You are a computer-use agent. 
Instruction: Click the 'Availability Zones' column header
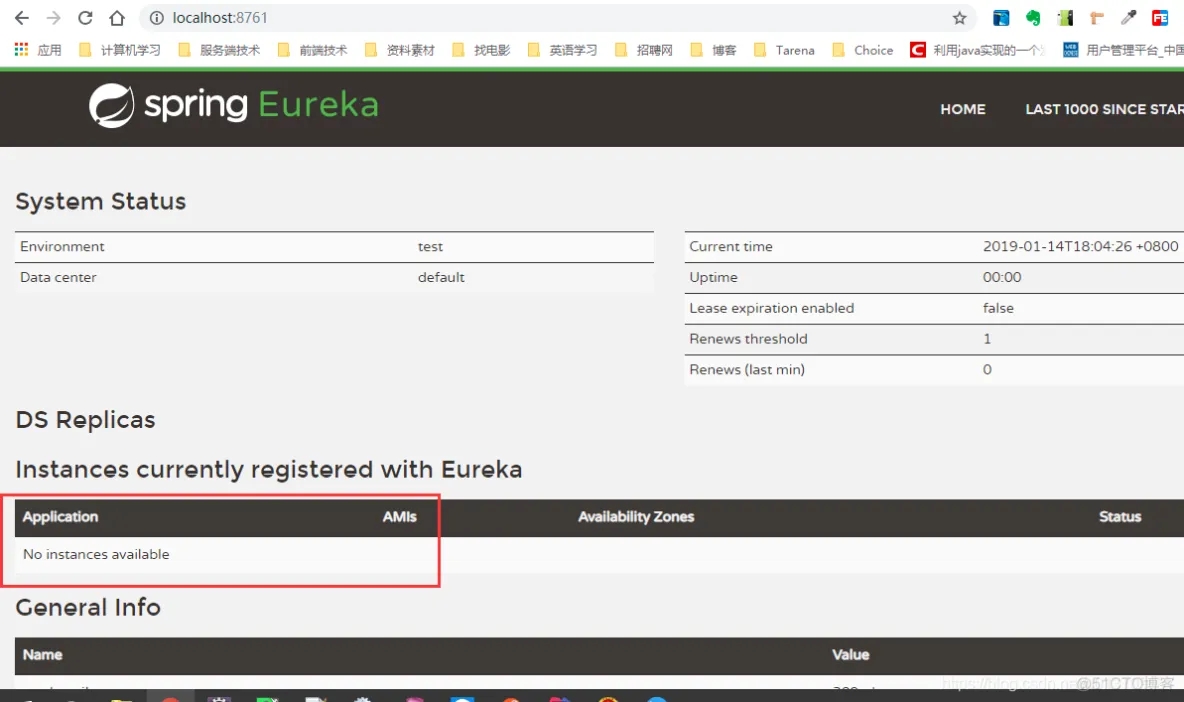(636, 517)
